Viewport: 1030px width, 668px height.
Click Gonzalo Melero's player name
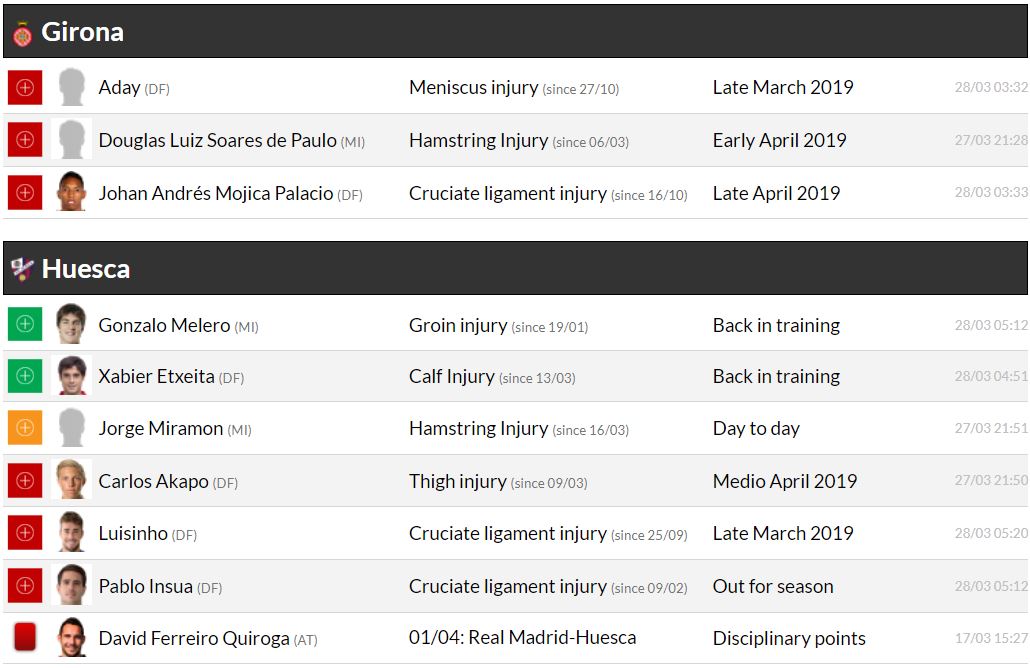pyautogui.click(x=164, y=325)
